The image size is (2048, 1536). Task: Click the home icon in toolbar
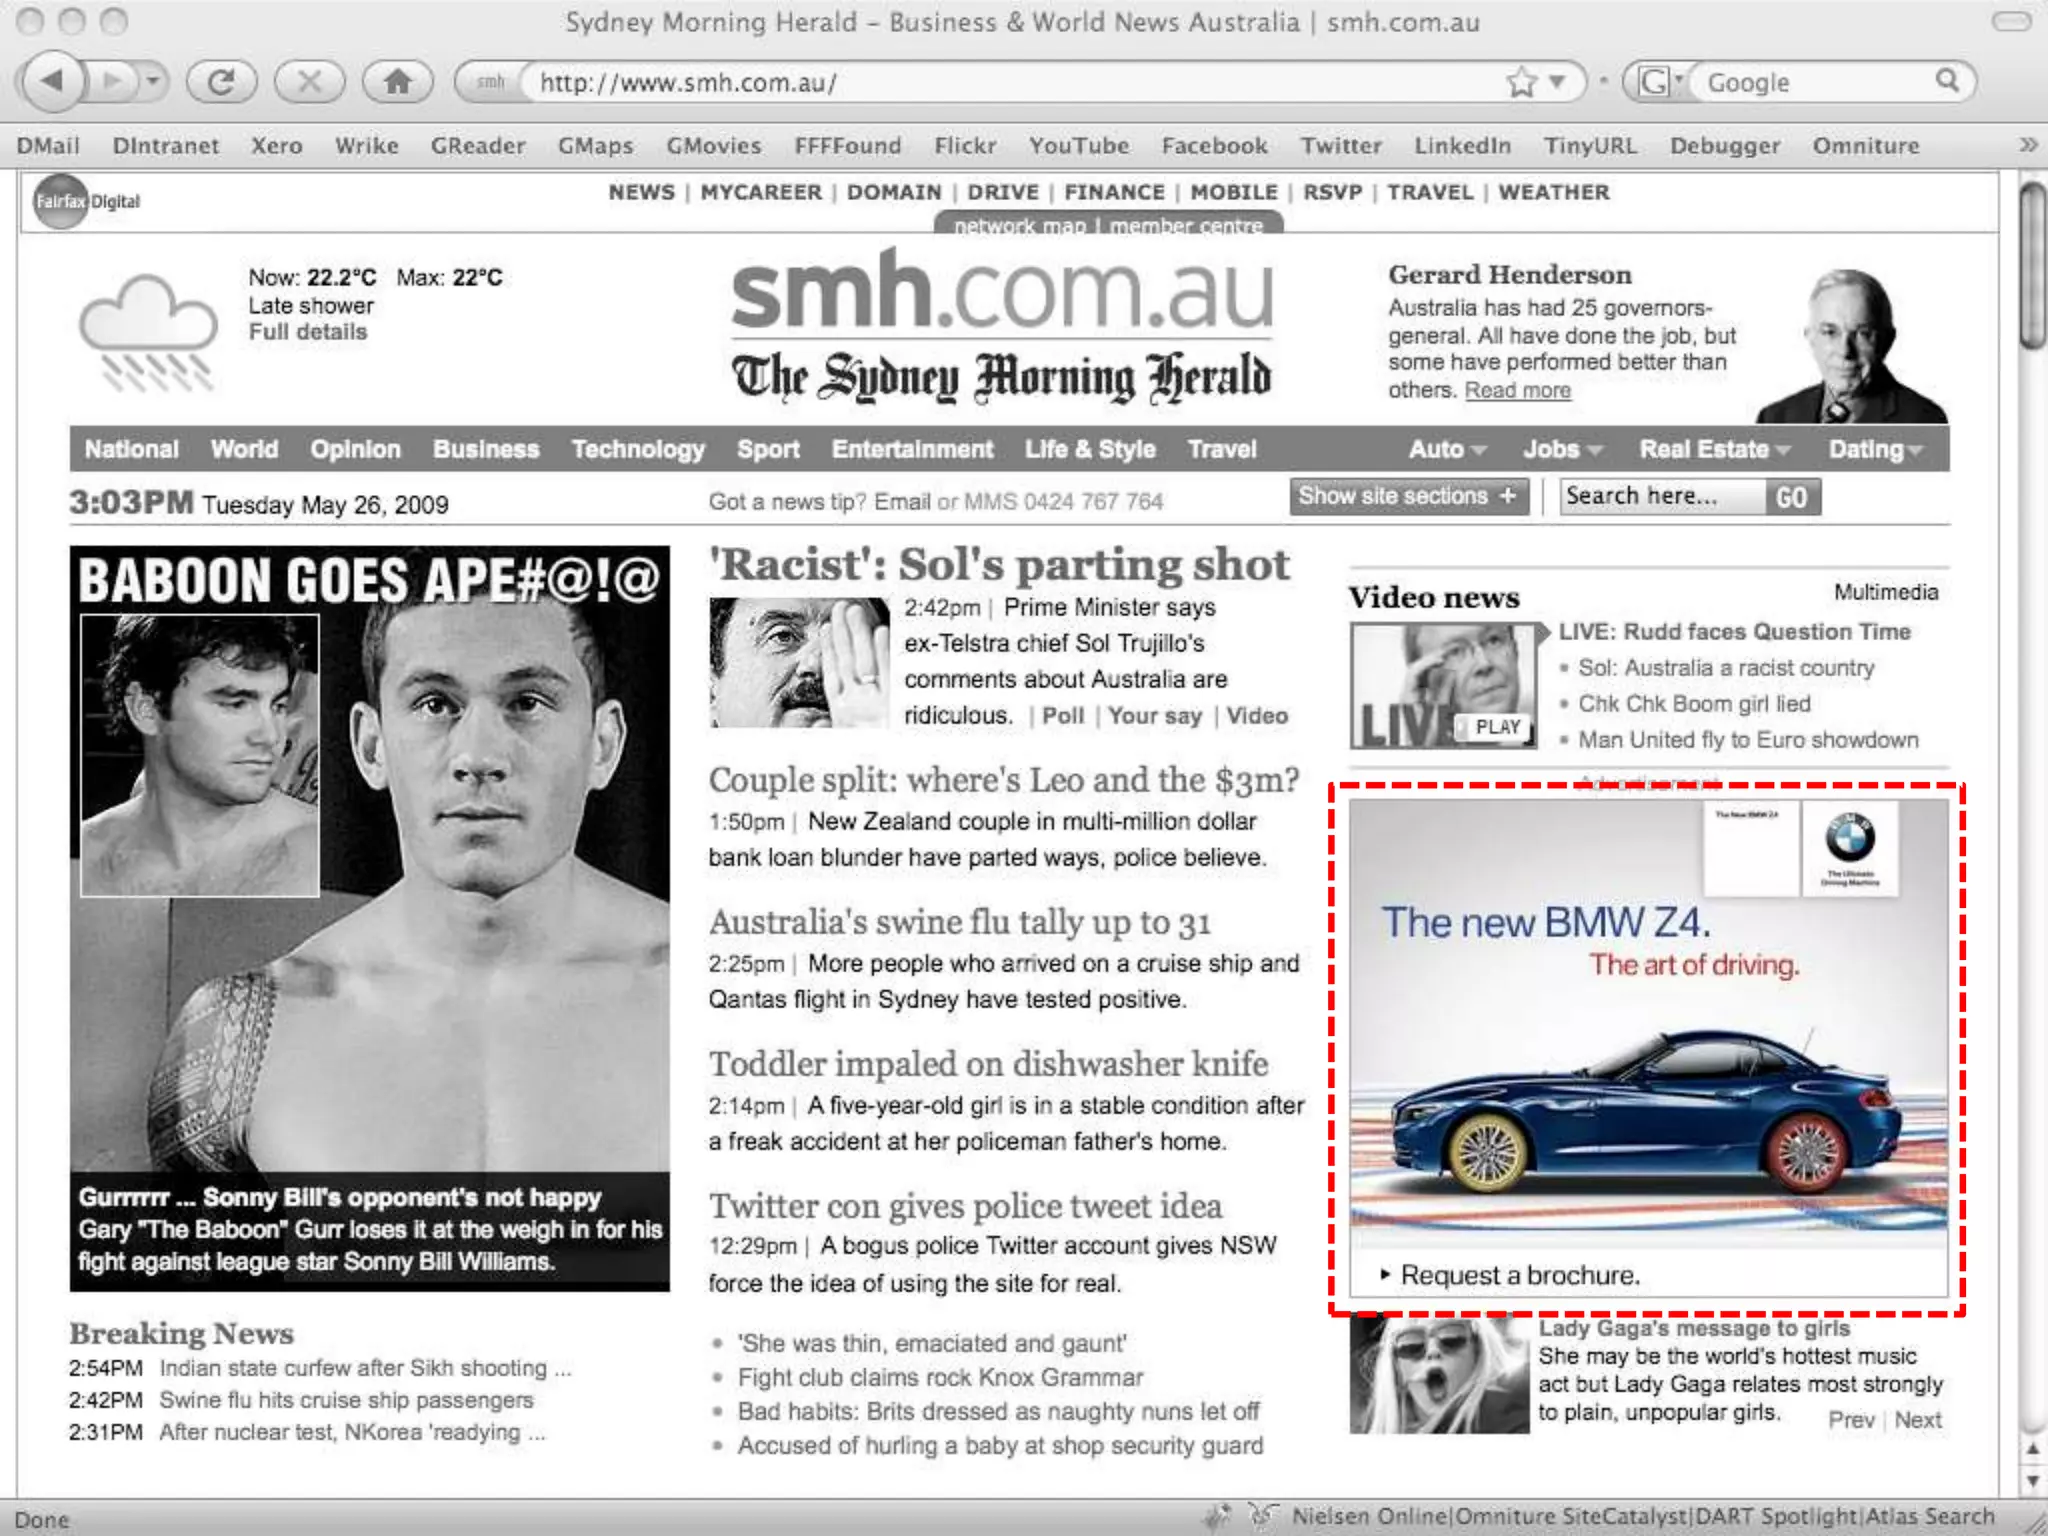[397, 82]
